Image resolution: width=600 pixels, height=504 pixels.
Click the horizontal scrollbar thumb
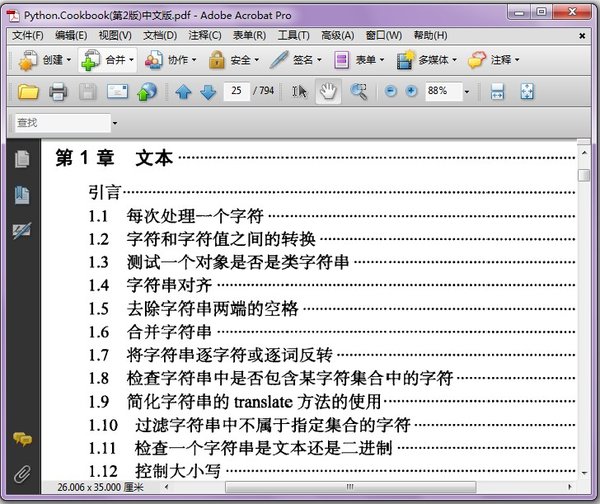point(351,487)
